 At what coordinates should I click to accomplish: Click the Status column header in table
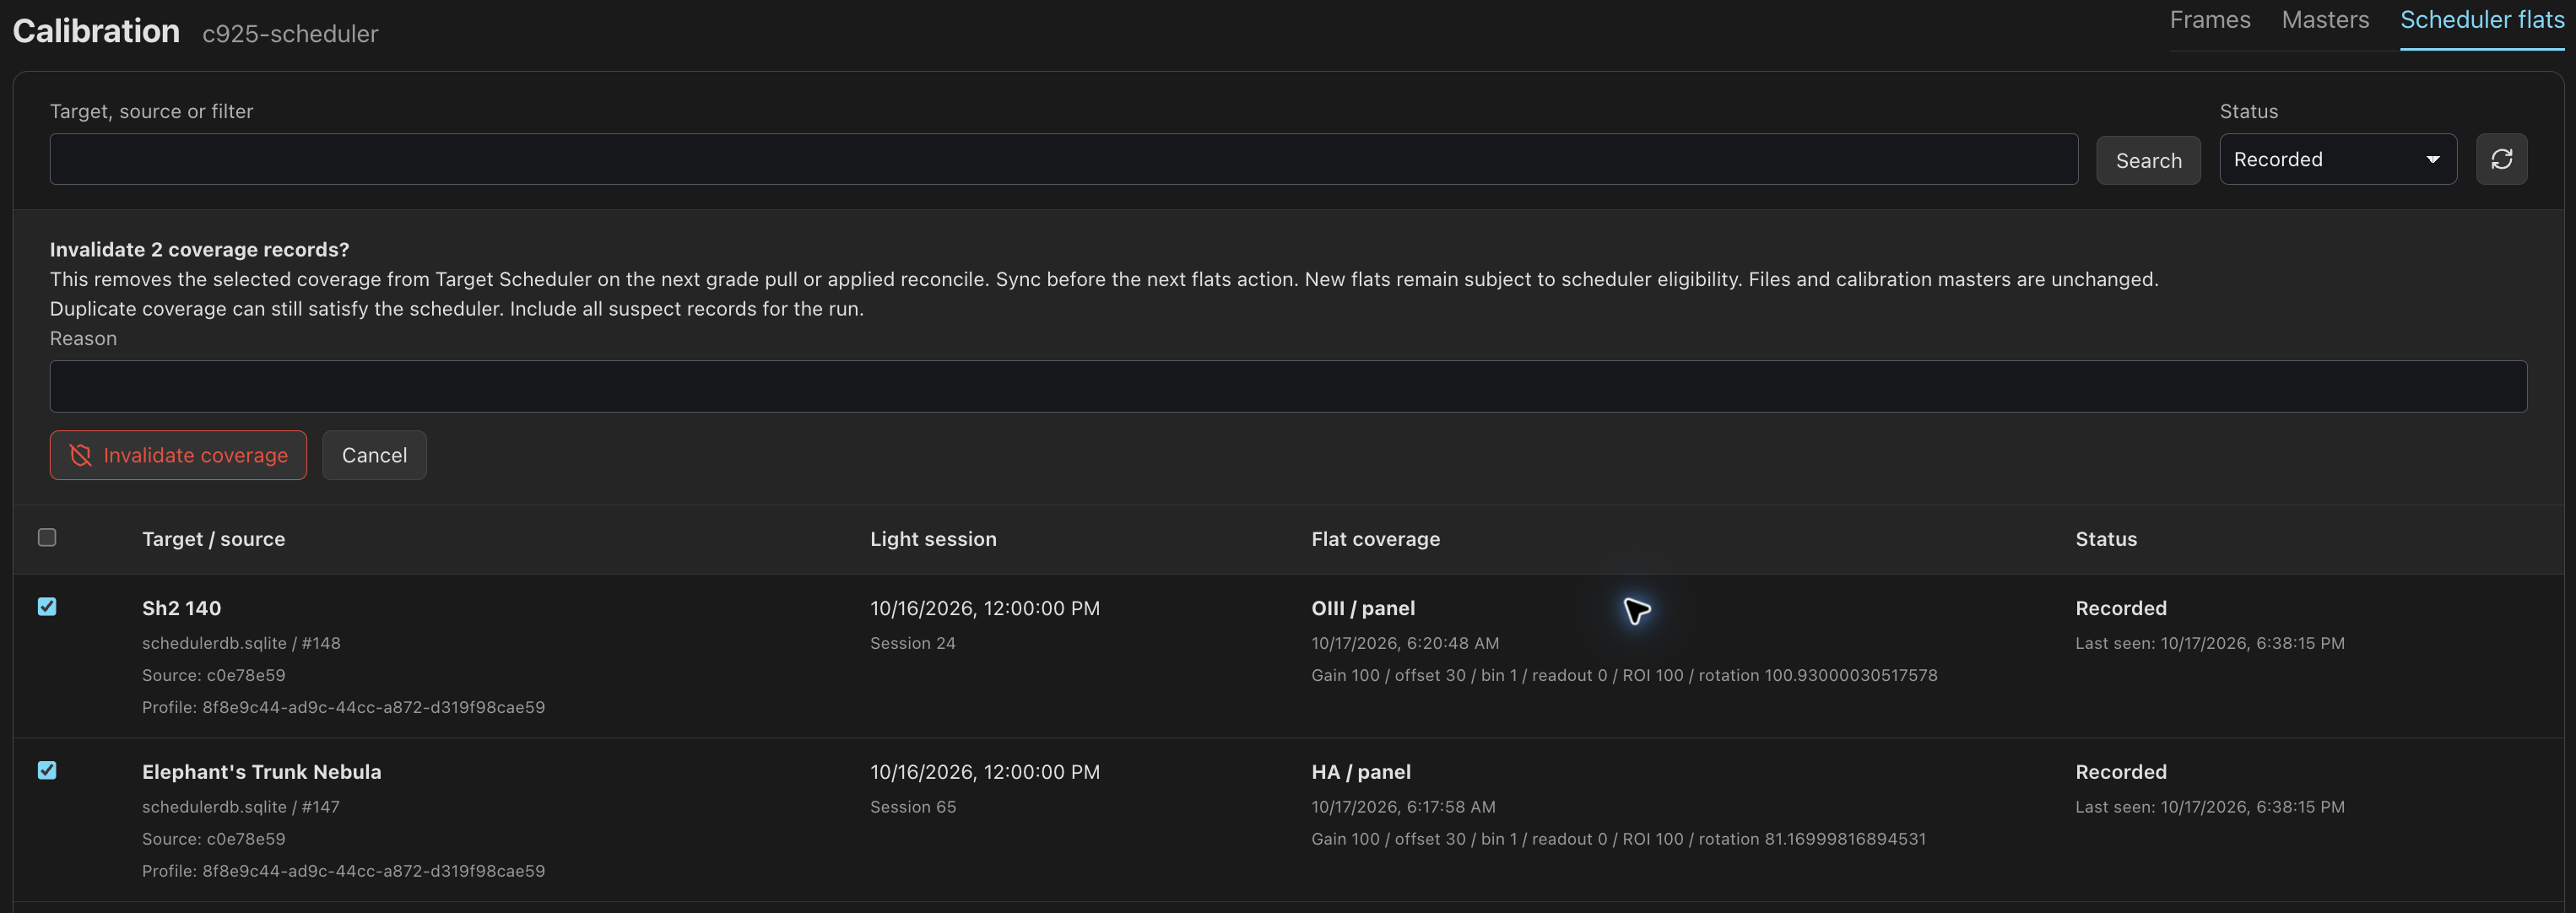[x=2106, y=539]
